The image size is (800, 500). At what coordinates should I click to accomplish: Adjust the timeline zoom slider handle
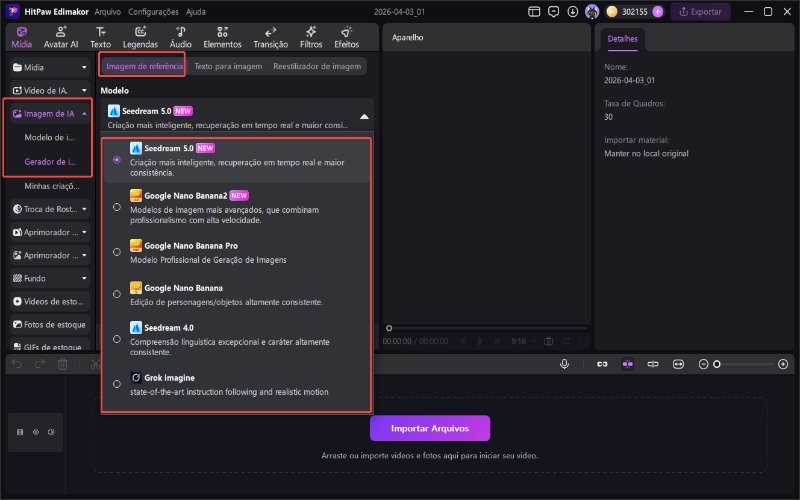716,364
